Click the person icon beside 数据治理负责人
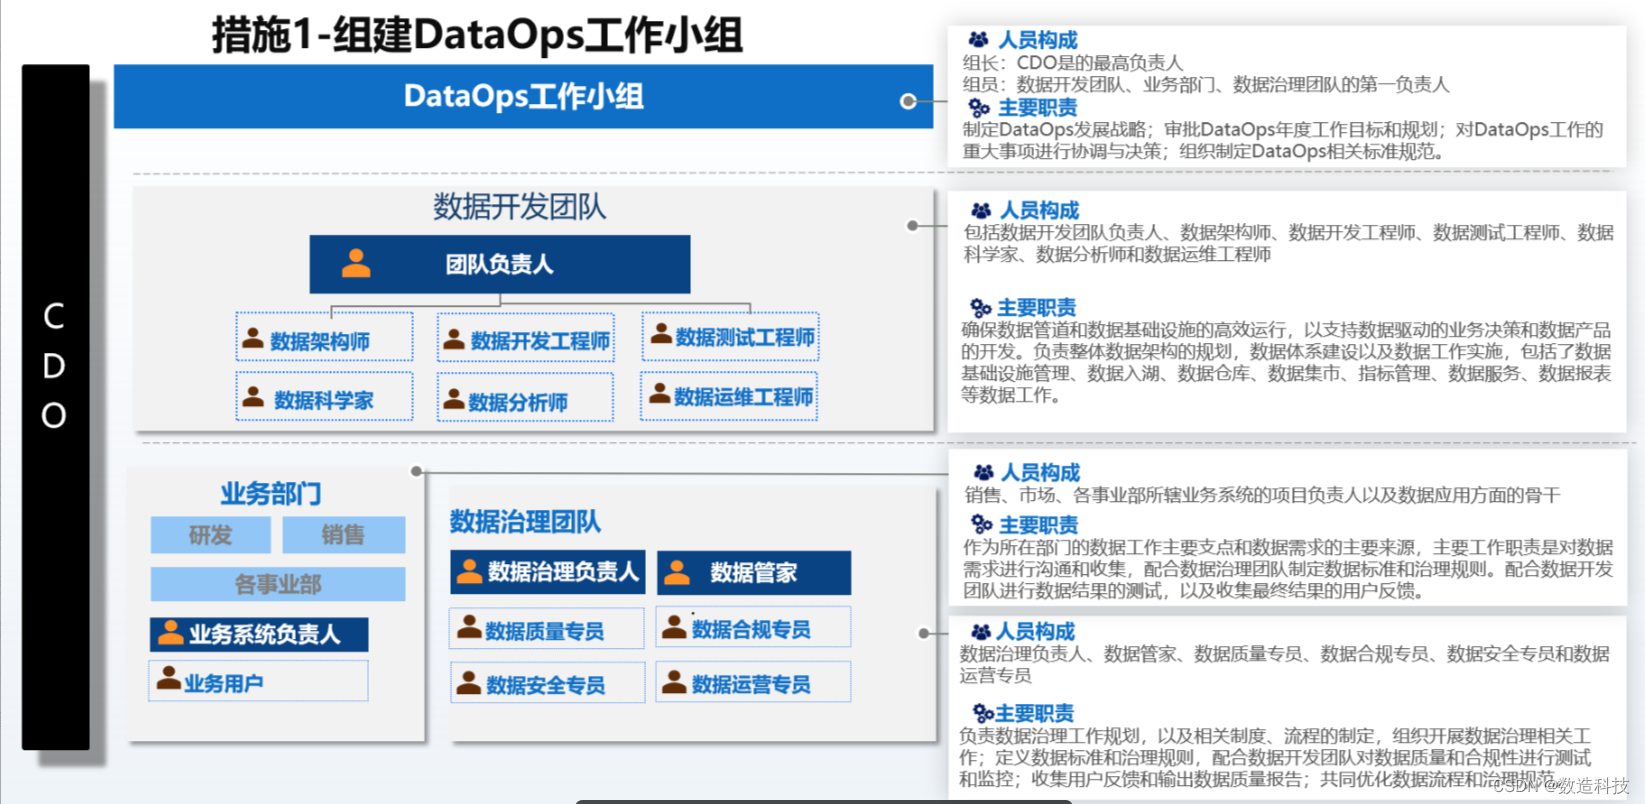This screenshot has width=1645, height=804. pos(469,571)
